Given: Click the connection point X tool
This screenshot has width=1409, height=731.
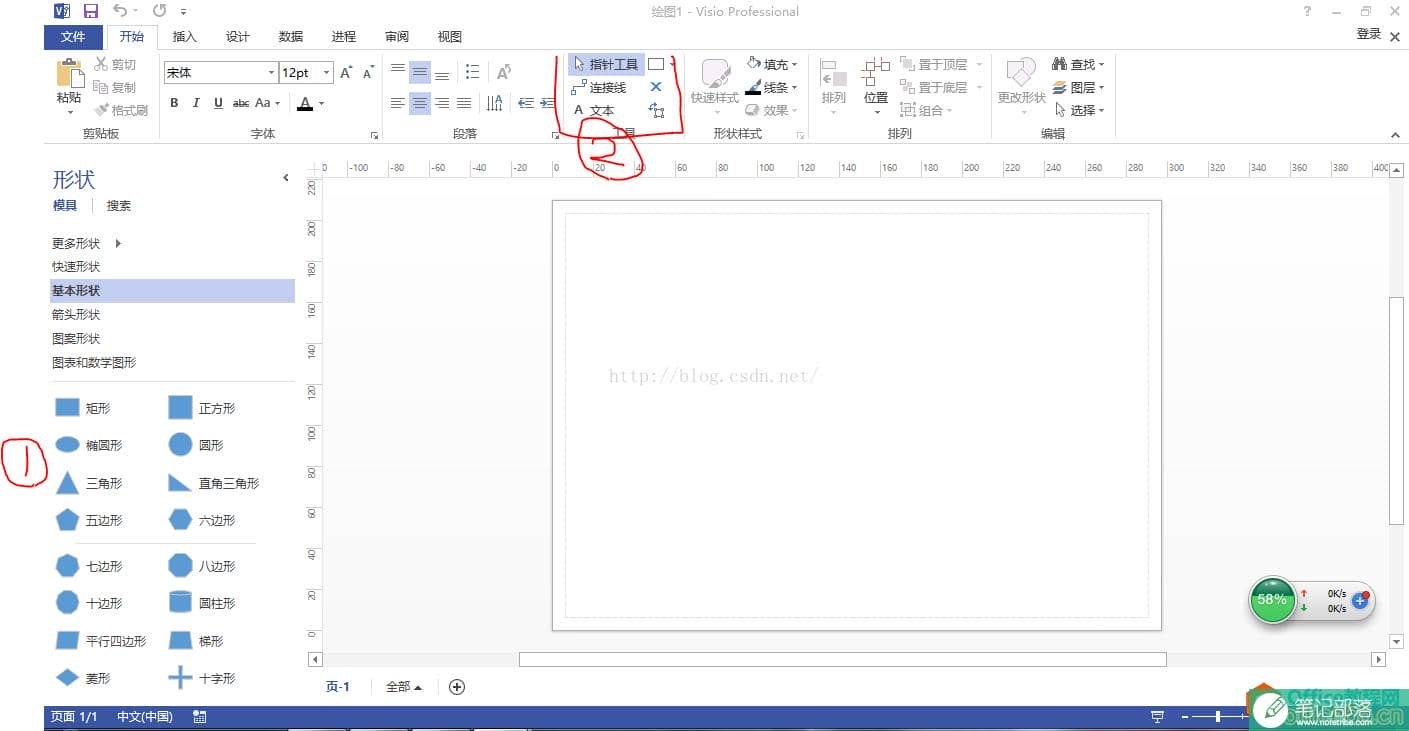Looking at the screenshot, I should [656, 87].
